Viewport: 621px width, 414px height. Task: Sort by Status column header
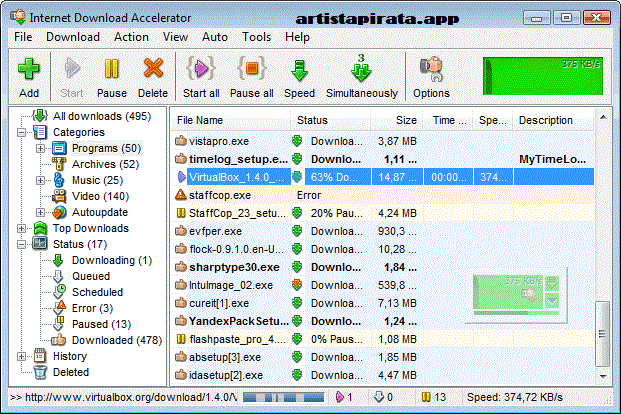click(x=331, y=120)
